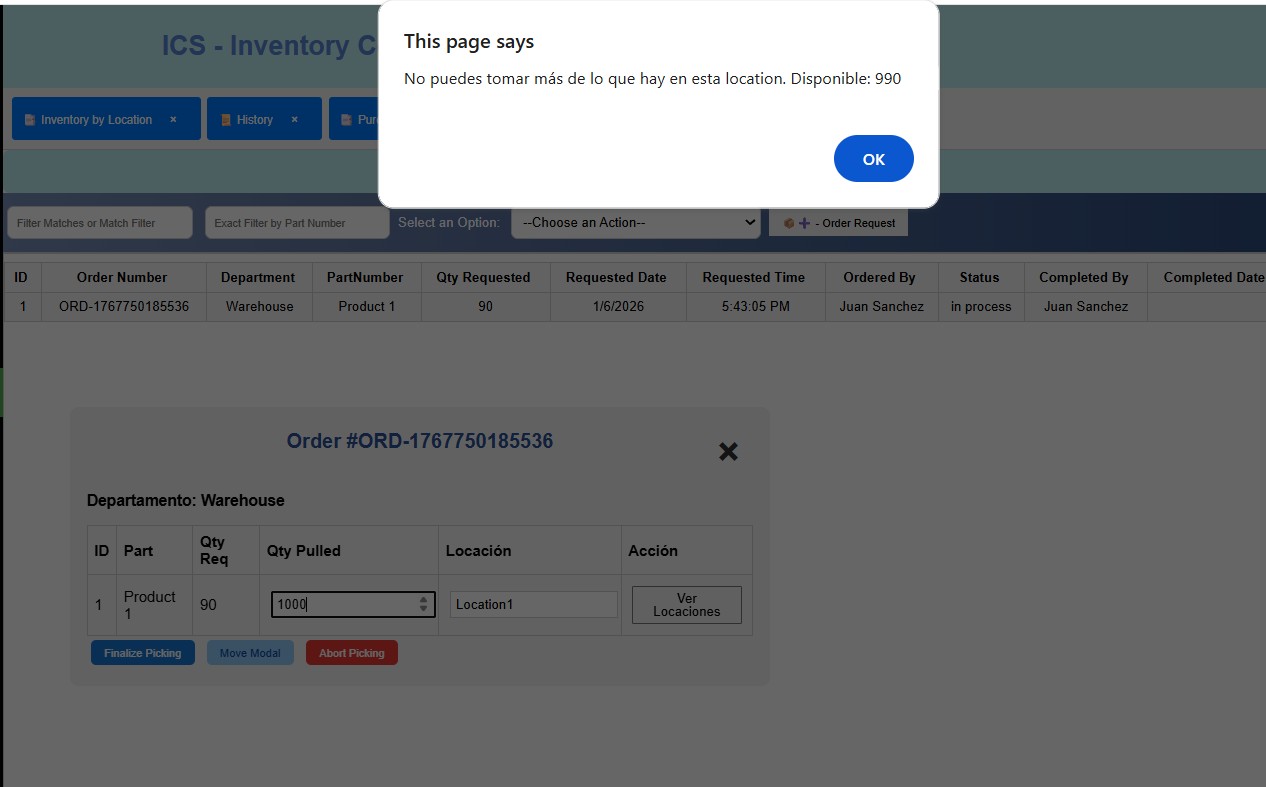The width and height of the screenshot is (1266, 787).
Task: Click the plus icon on Order Request button
Action: 804,223
